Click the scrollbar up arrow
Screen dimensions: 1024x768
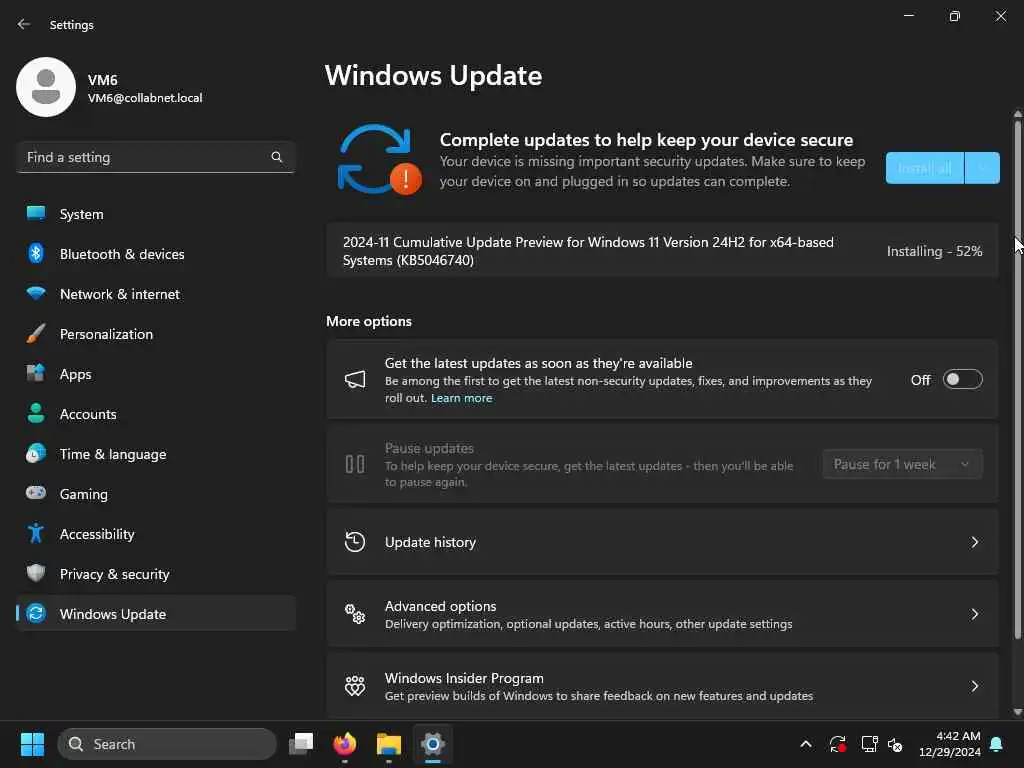point(1017,114)
